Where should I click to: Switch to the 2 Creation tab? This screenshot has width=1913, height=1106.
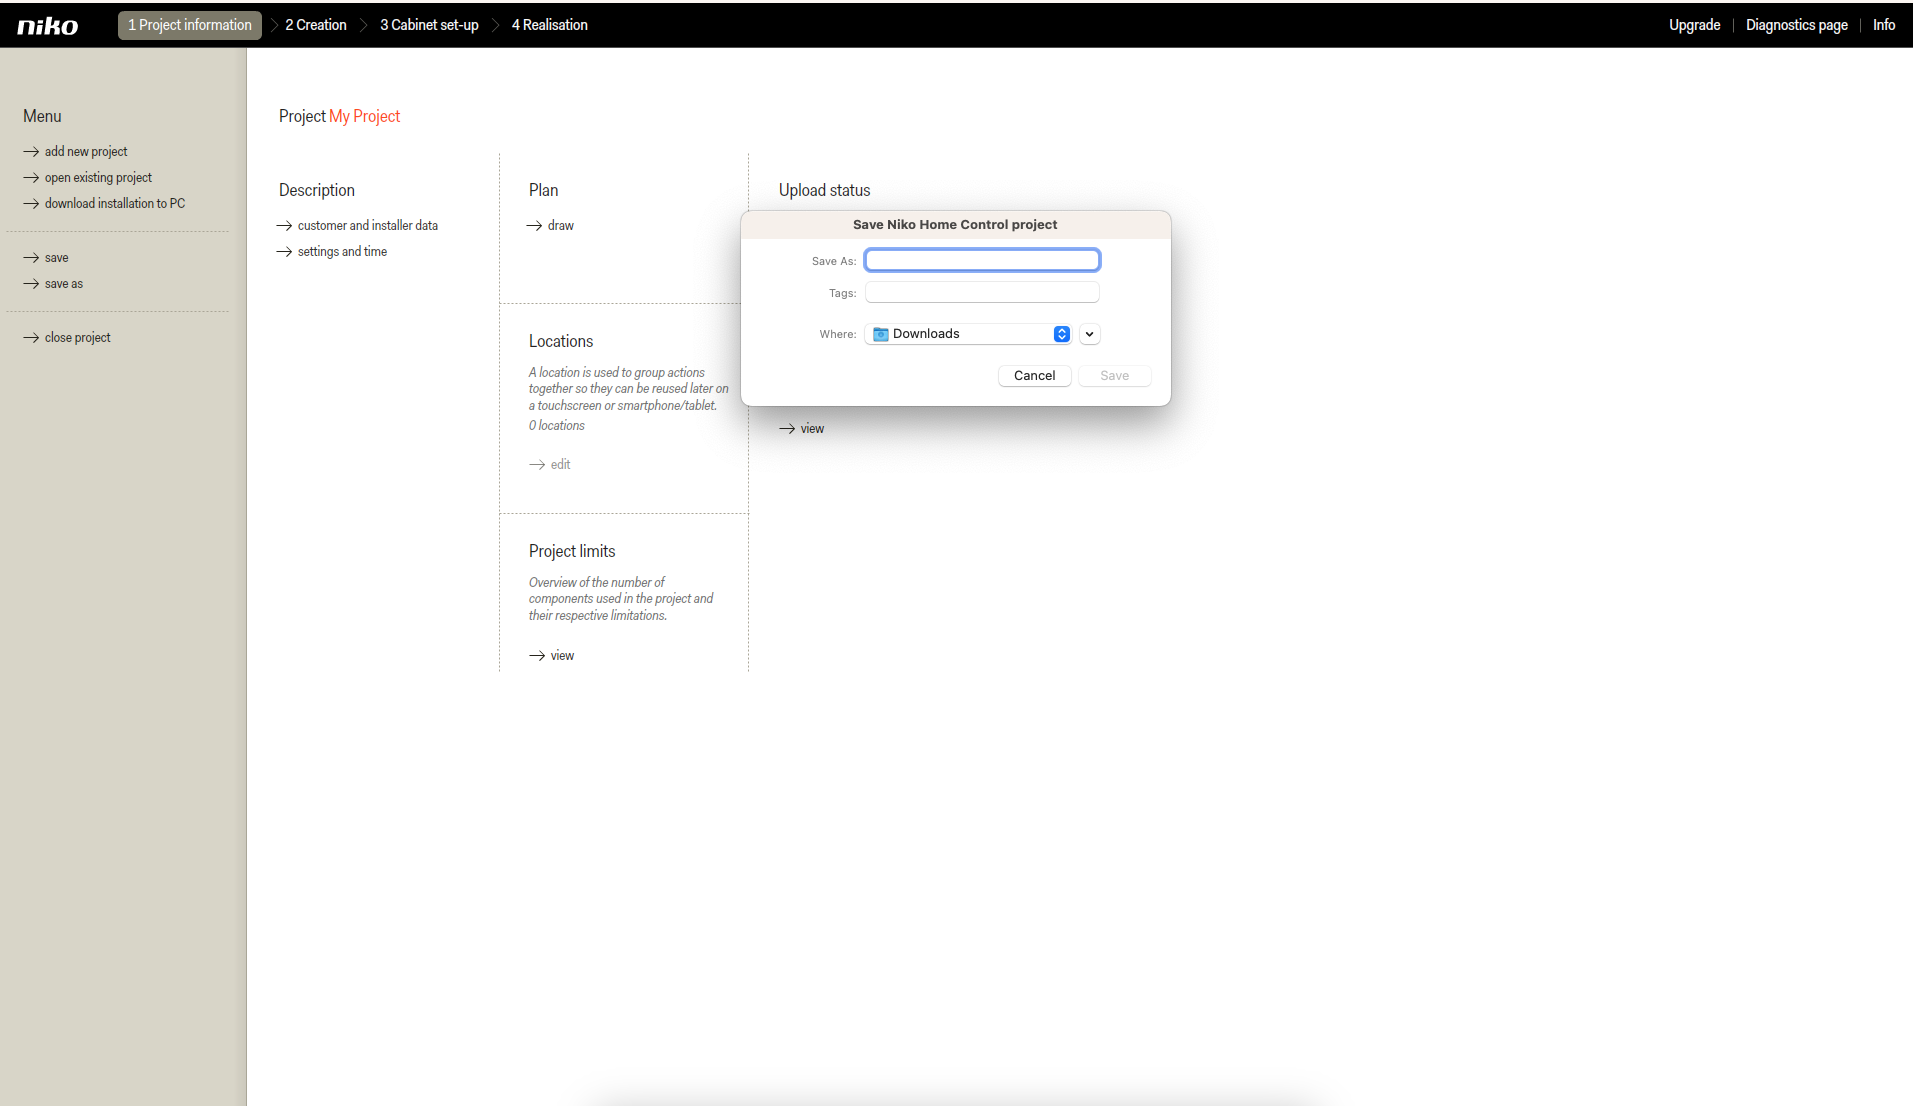click(315, 25)
